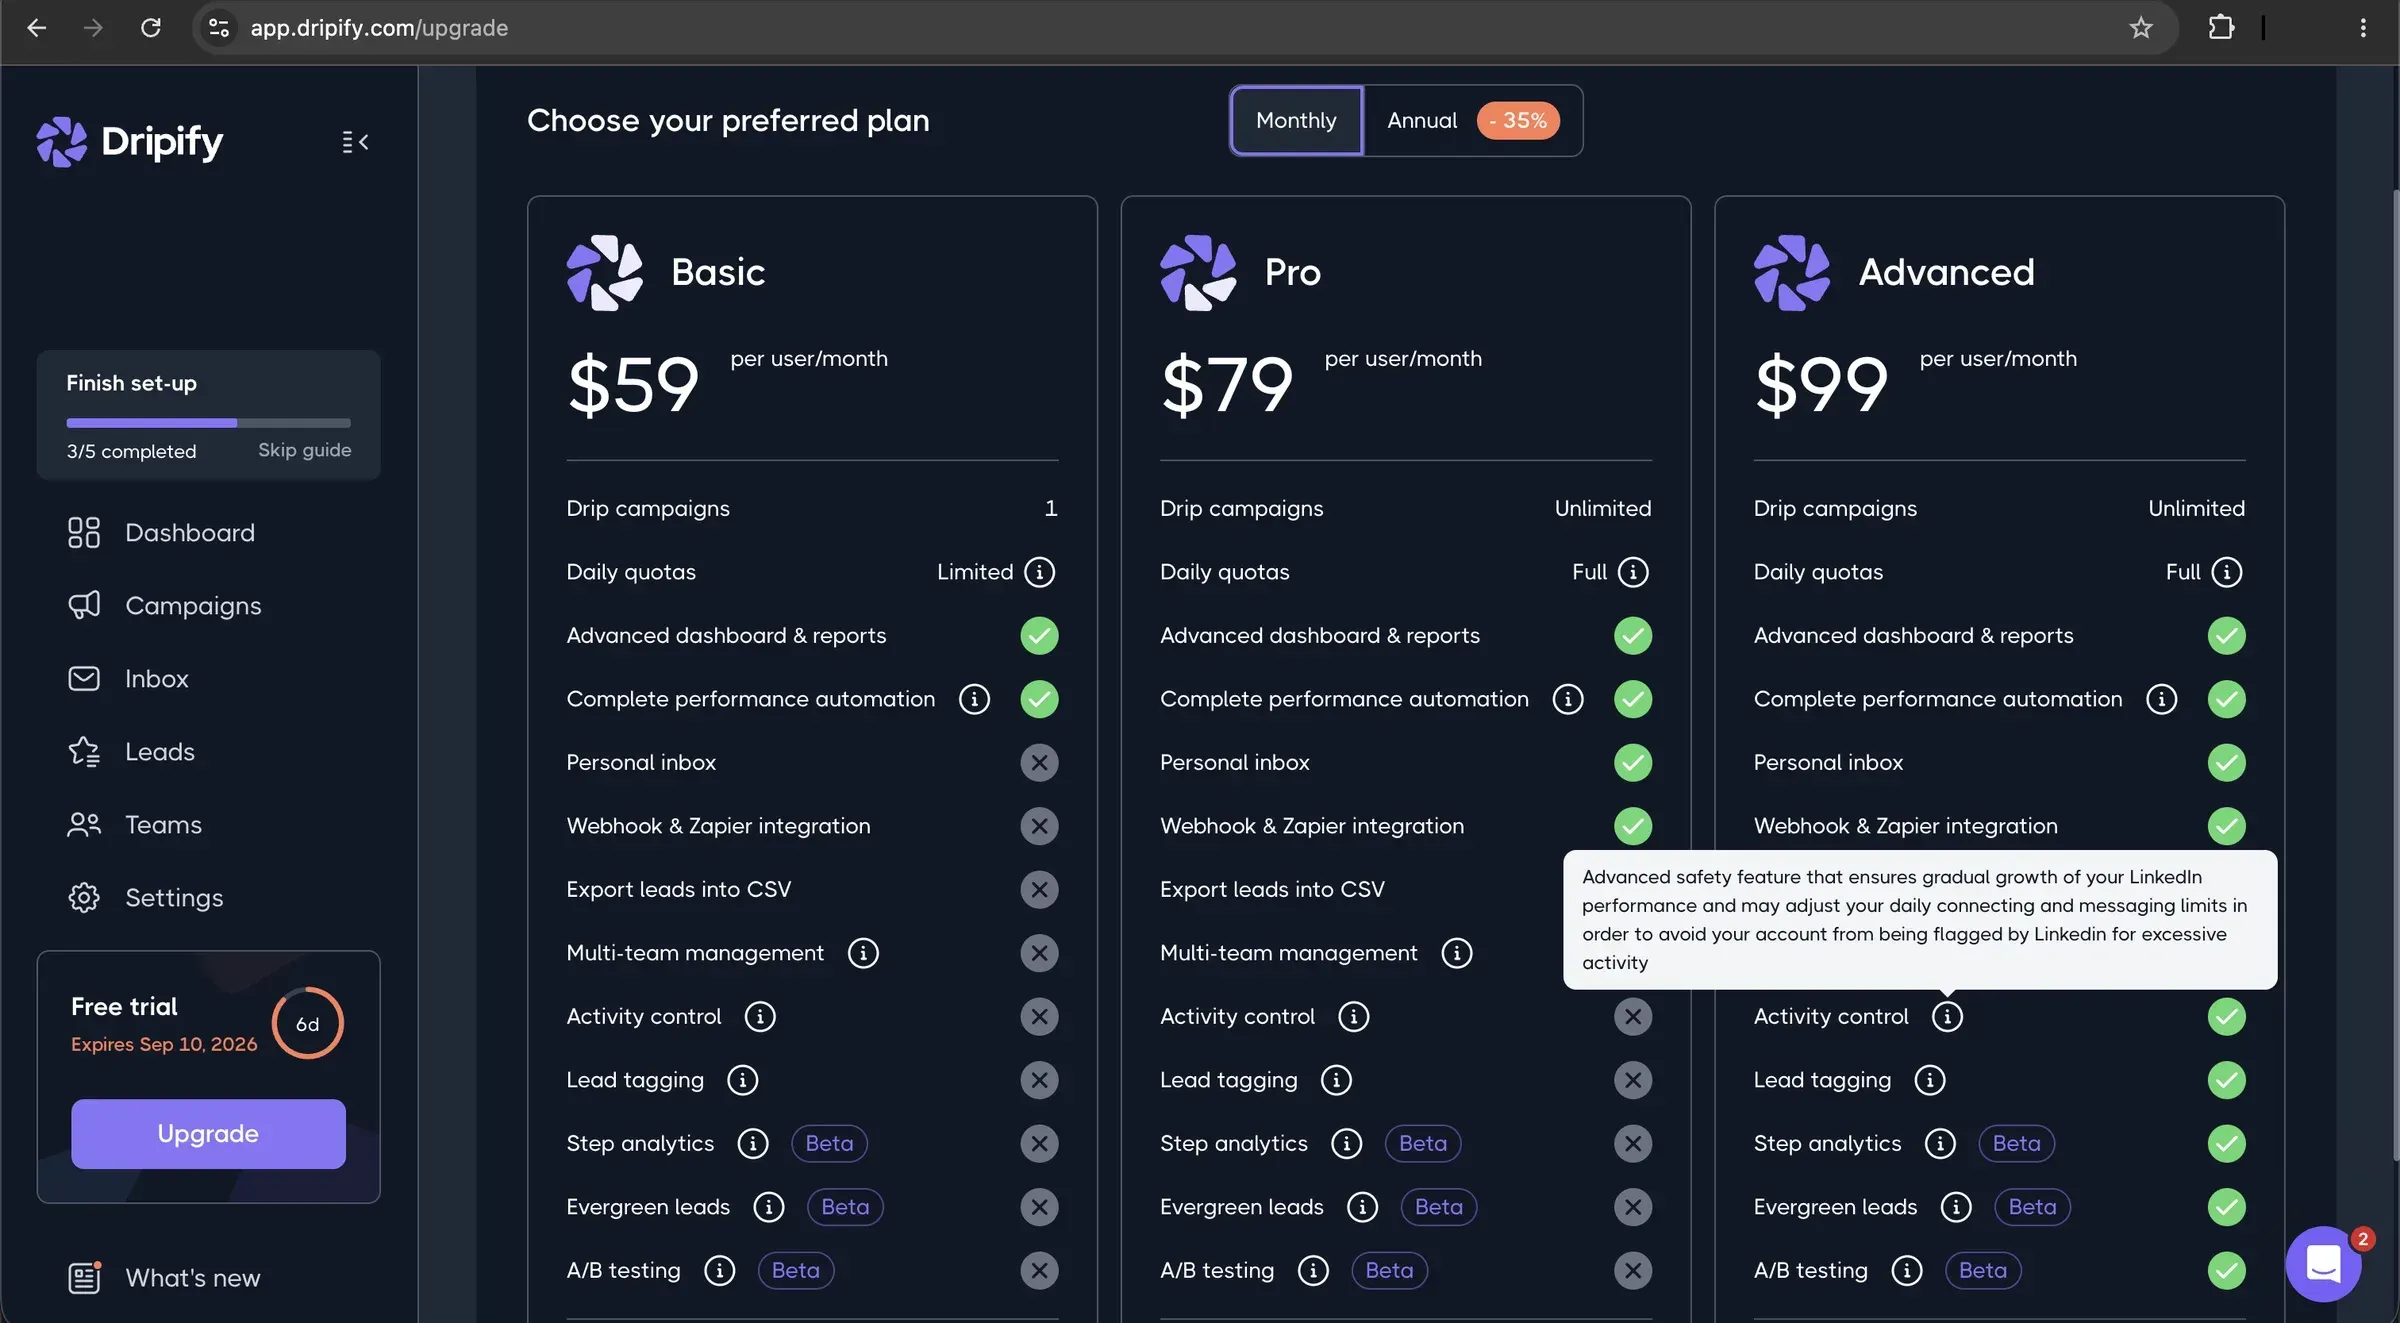Image resolution: width=2400 pixels, height=1323 pixels.
Task: Click the Skip guide link
Action: pos(305,450)
